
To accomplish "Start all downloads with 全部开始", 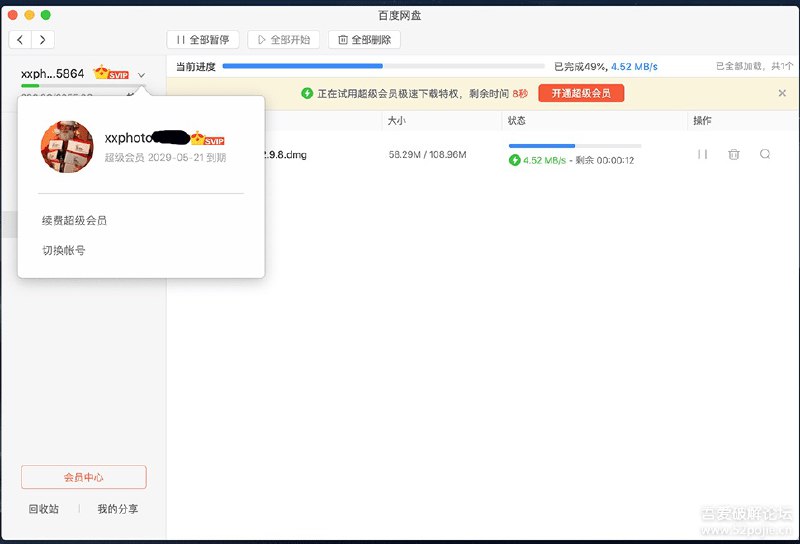I will pos(284,40).
